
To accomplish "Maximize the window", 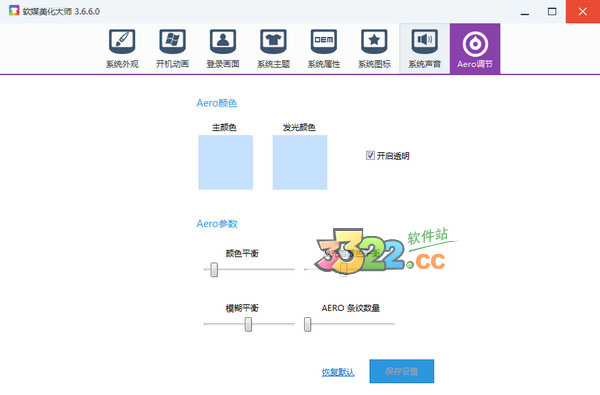I will [552, 11].
